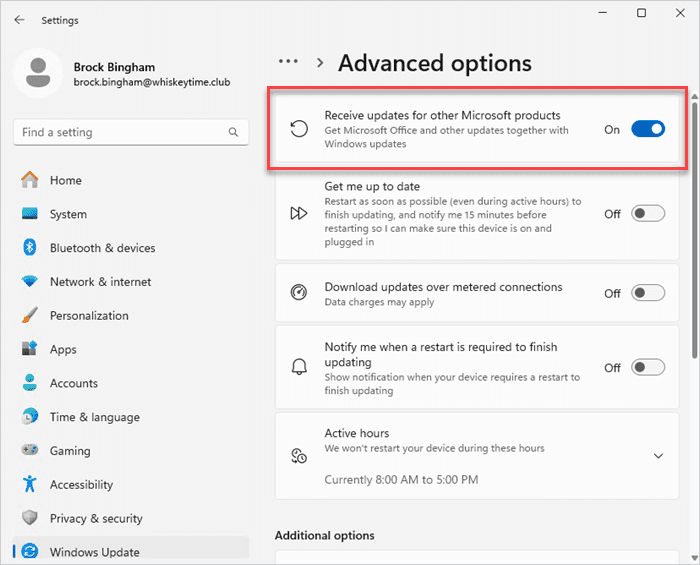The width and height of the screenshot is (700, 565).
Task: Click the Home house icon
Action: coord(29,180)
